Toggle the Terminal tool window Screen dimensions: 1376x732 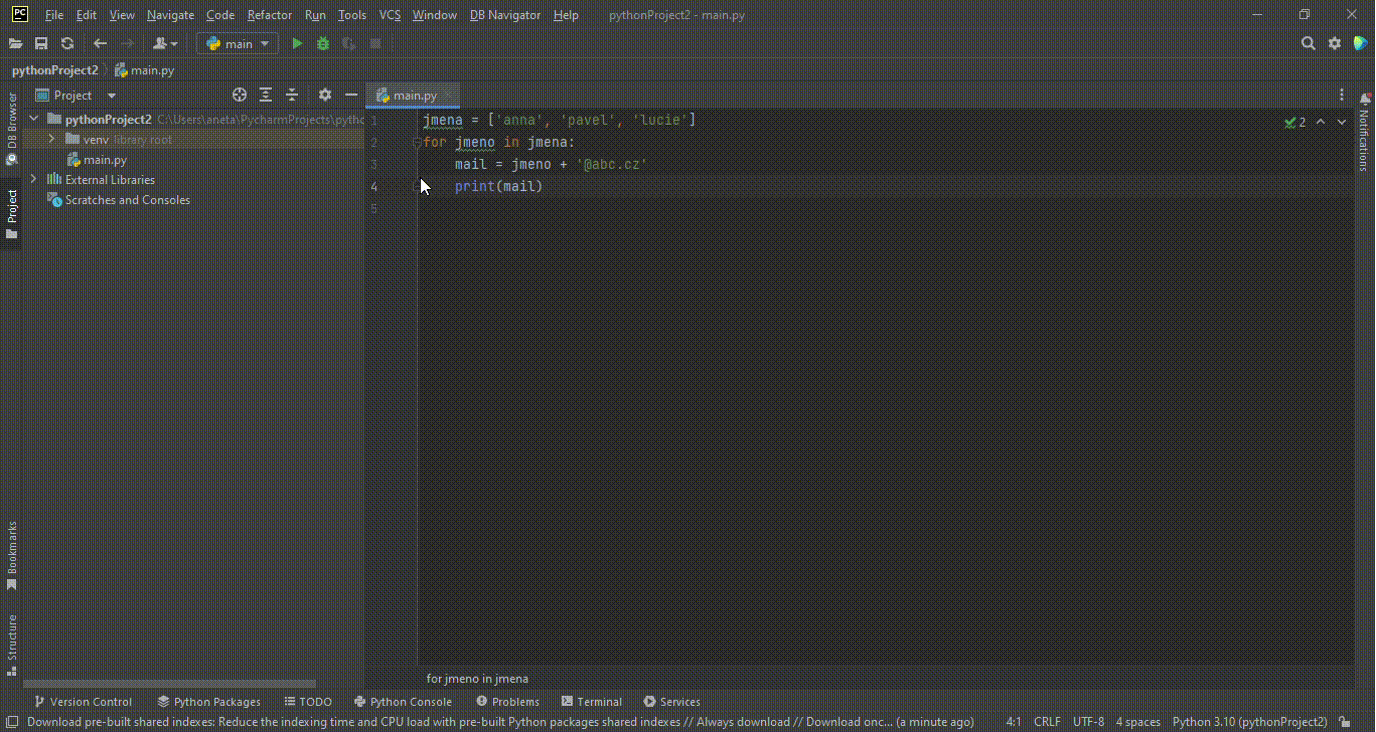coord(591,701)
